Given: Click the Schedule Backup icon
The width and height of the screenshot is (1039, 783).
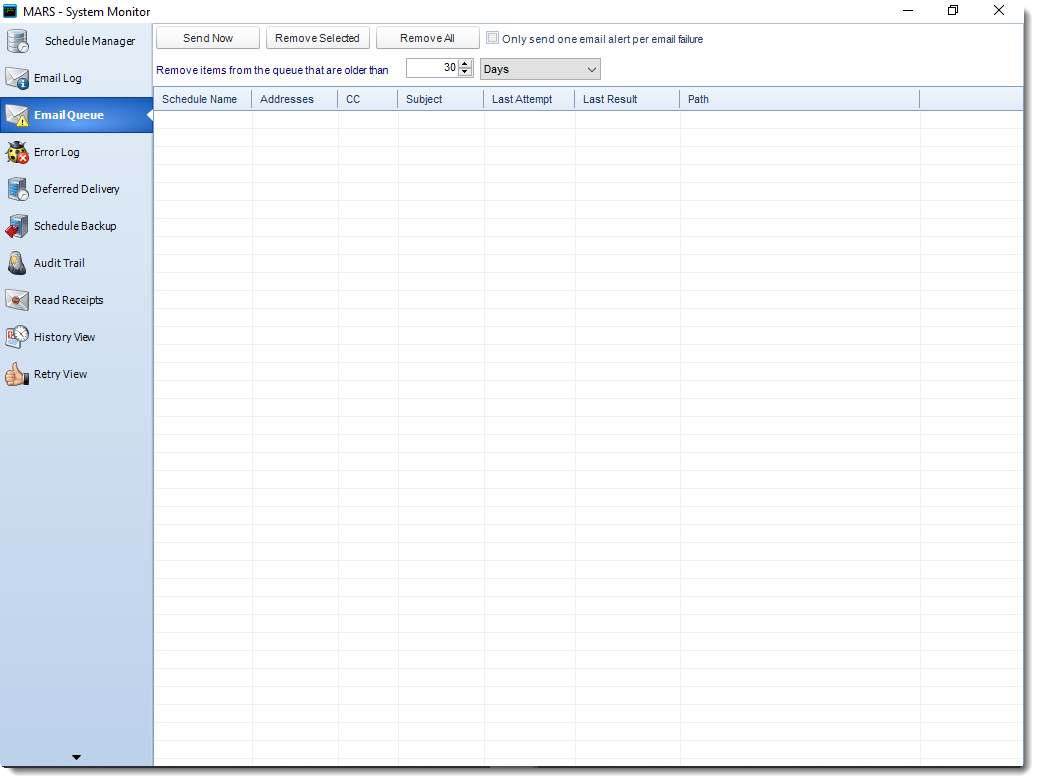Looking at the screenshot, I should pyautogui.click(x=17, y=227).
